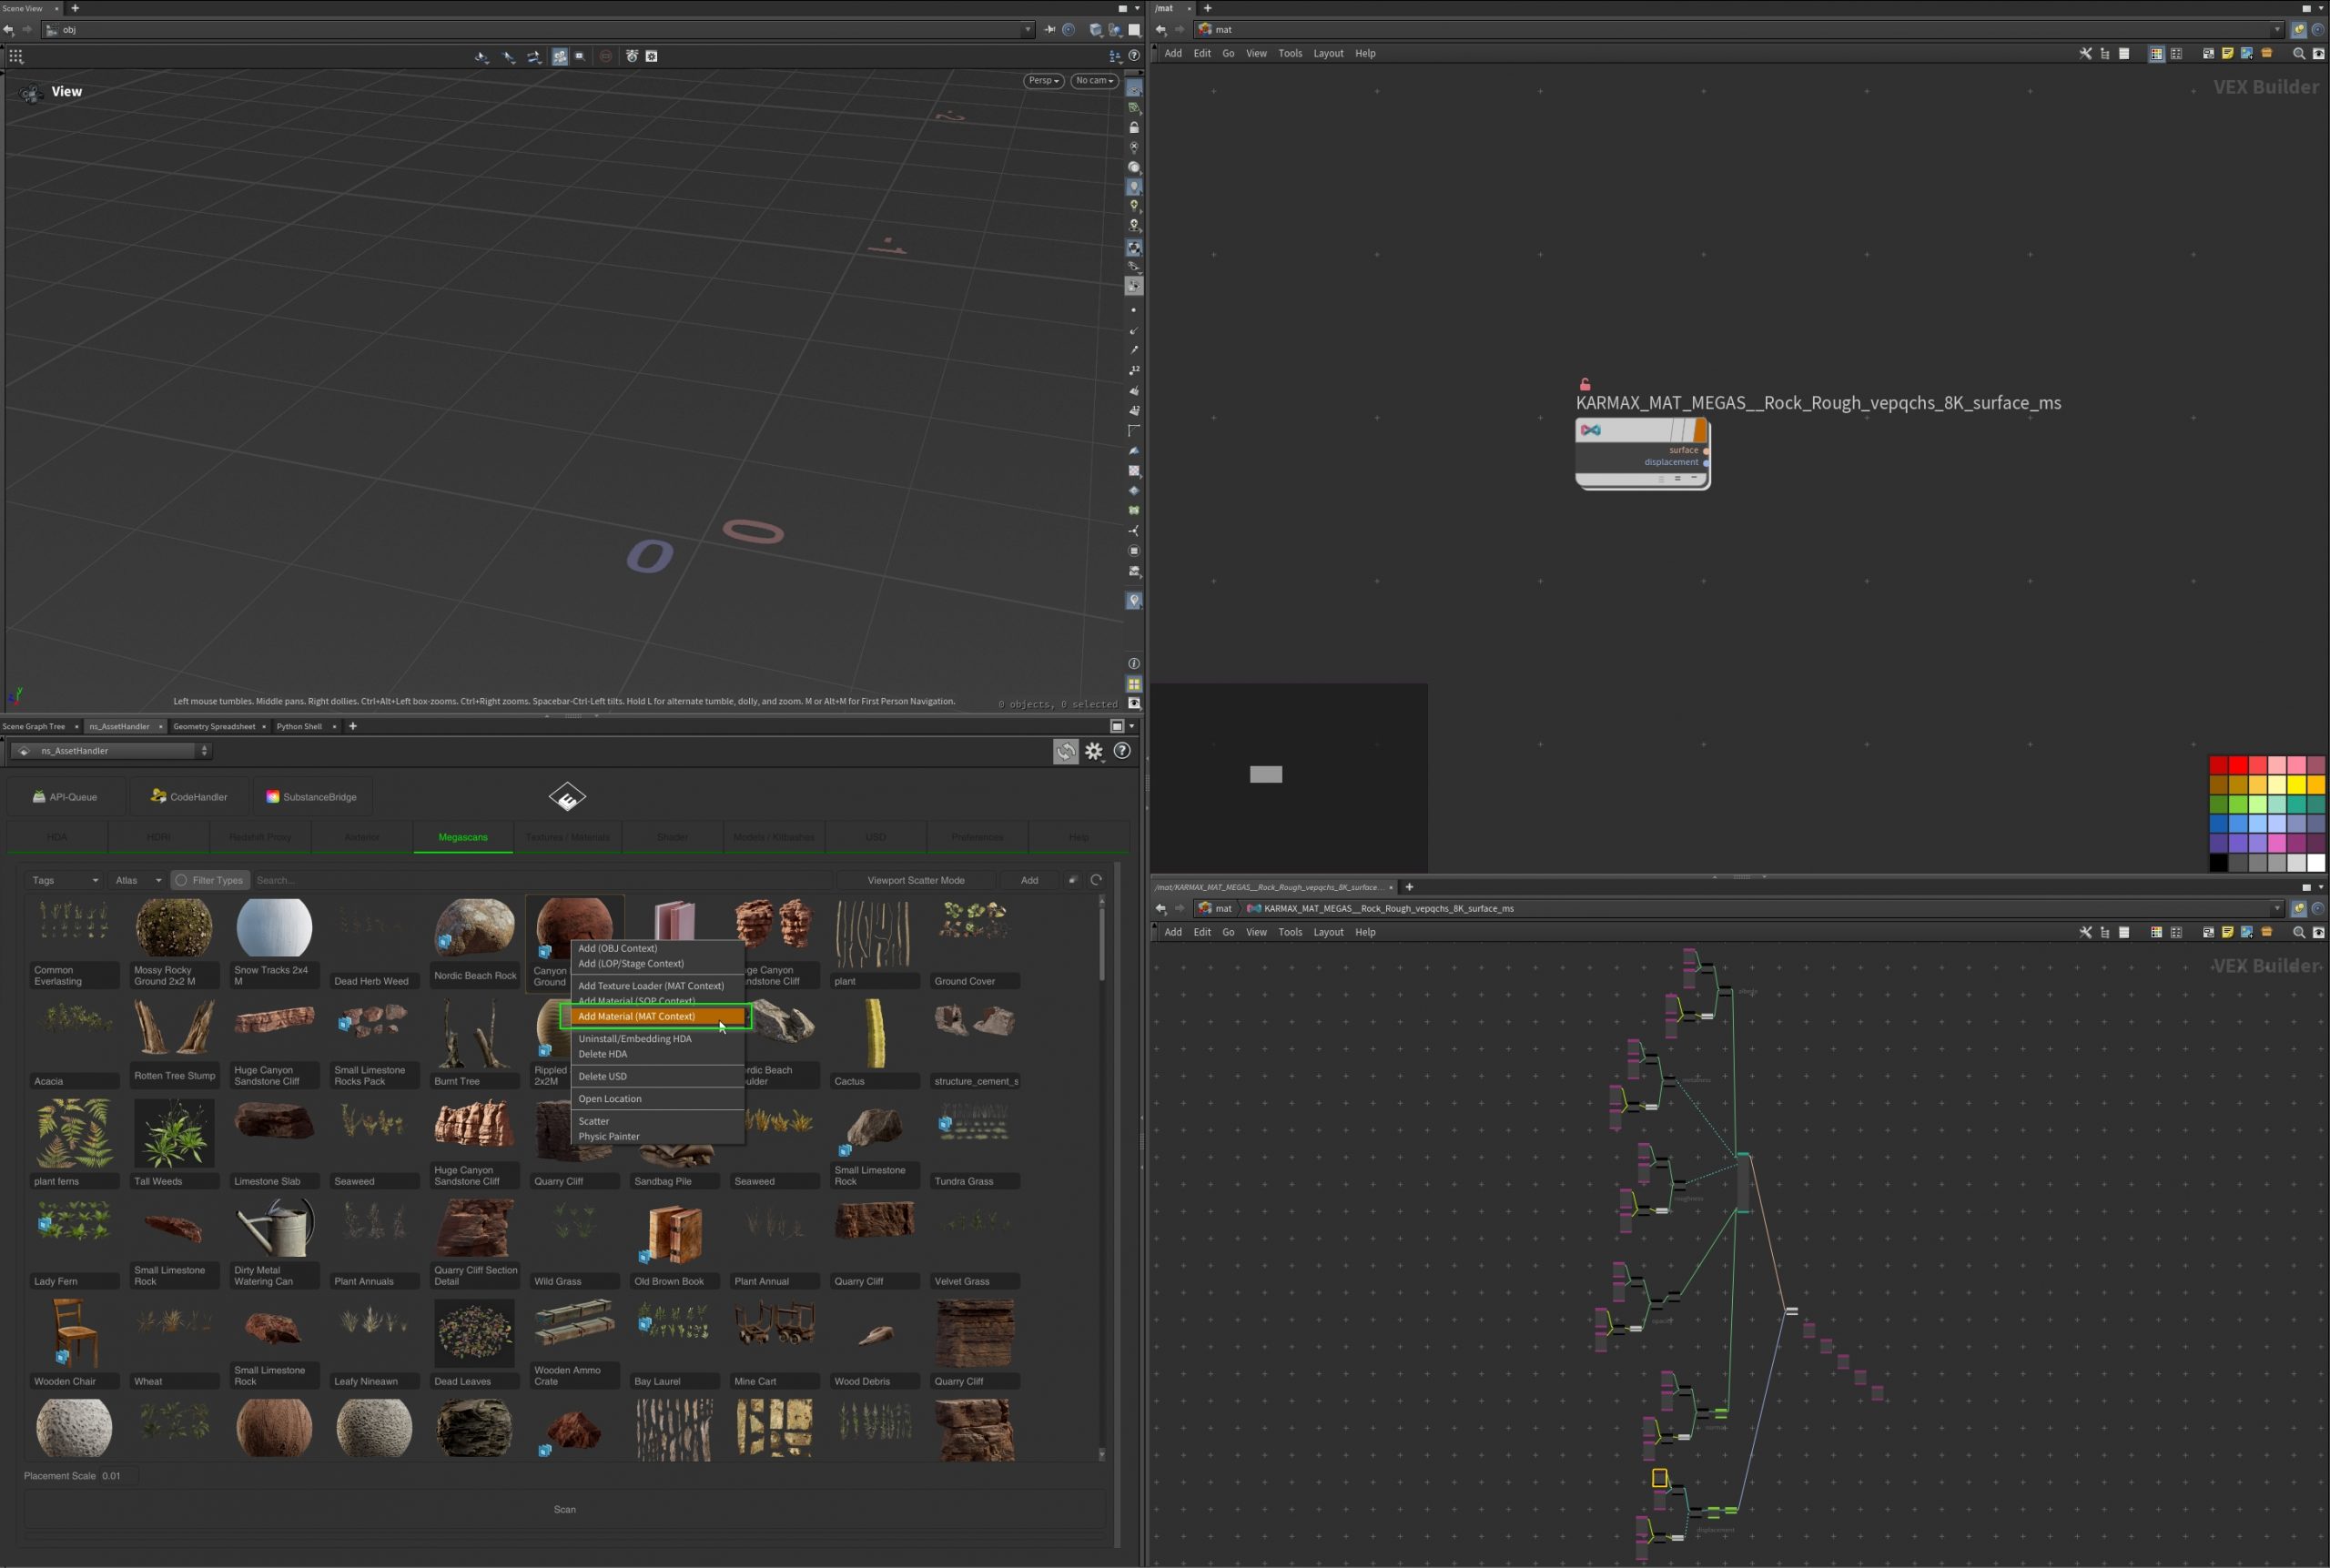Toggle the Filter Types radio button
This screenshot has width=2330, height=1568.
click(182, 880)
